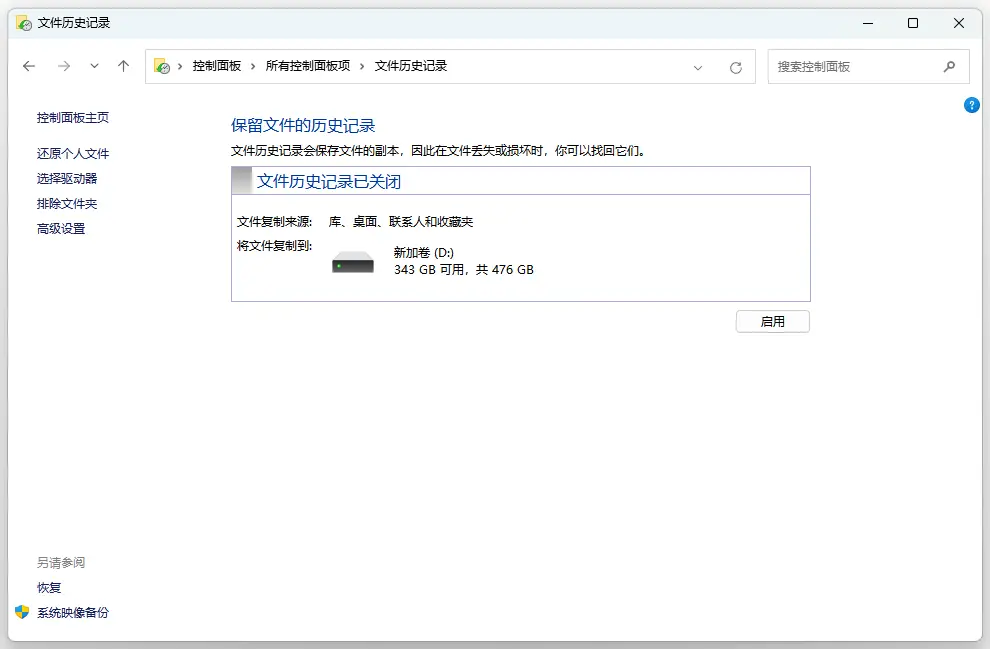Screen dimensions: 990x649
Task: Open 排除文件夹 settings
Action: (x=66, y=203)
